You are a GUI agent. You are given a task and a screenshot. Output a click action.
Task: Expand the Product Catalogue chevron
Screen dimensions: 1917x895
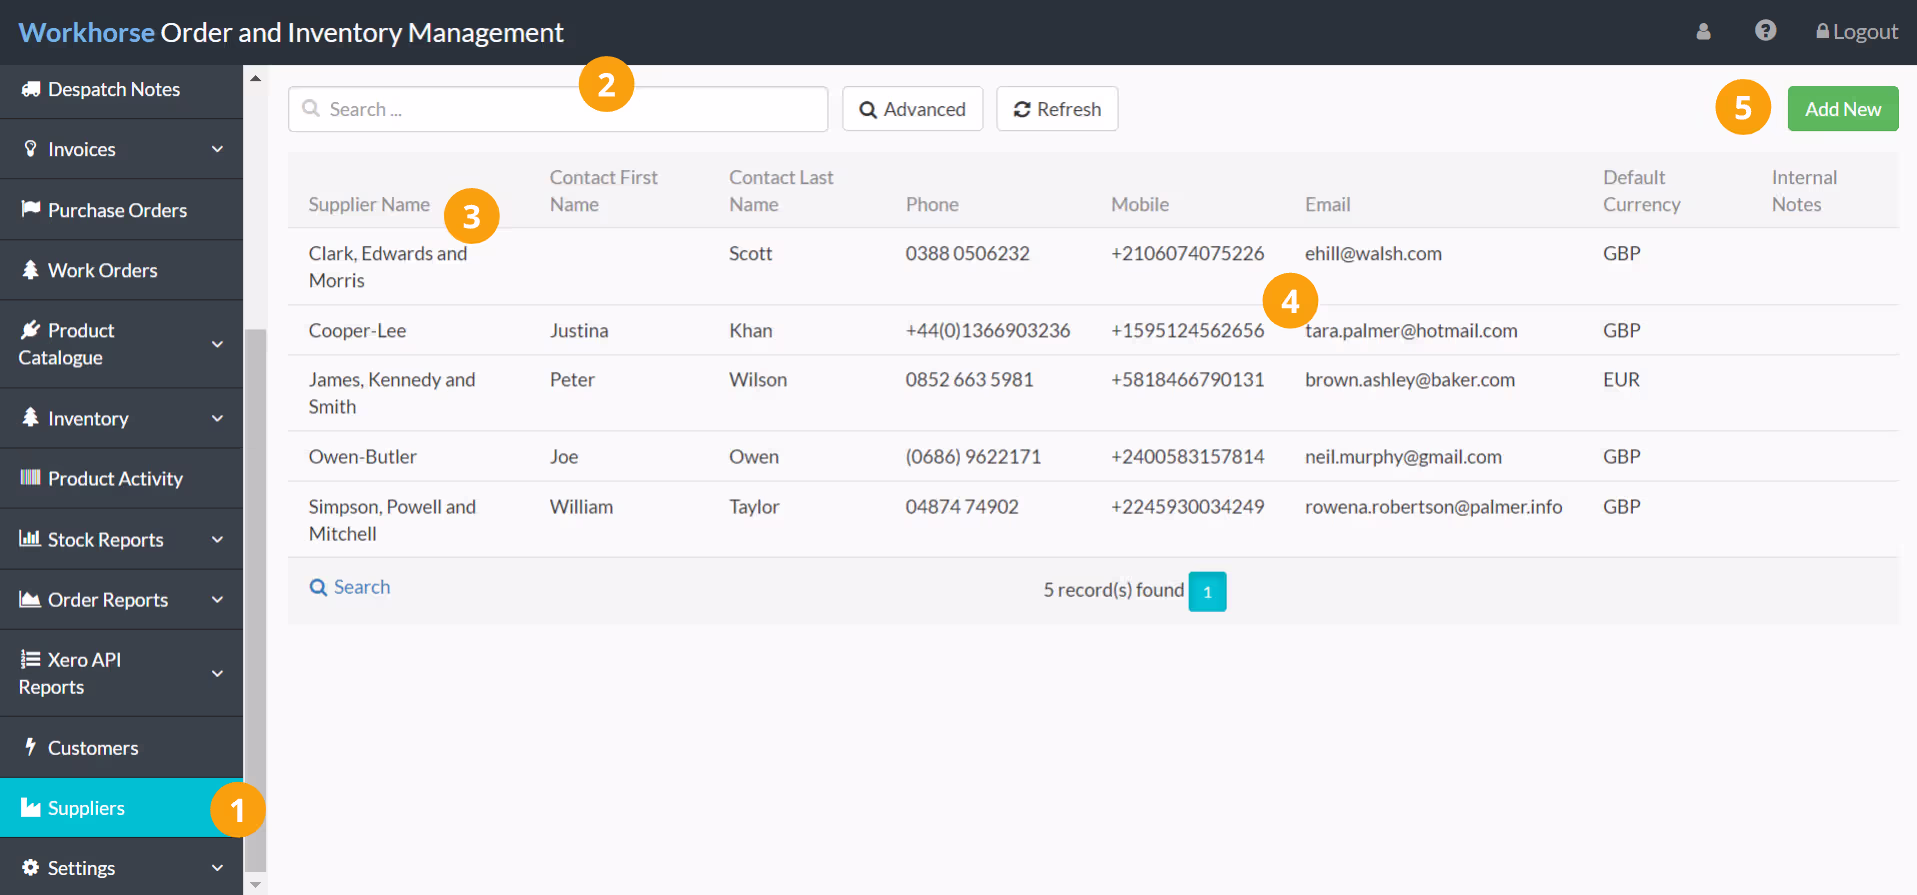(x=218, y=344)
